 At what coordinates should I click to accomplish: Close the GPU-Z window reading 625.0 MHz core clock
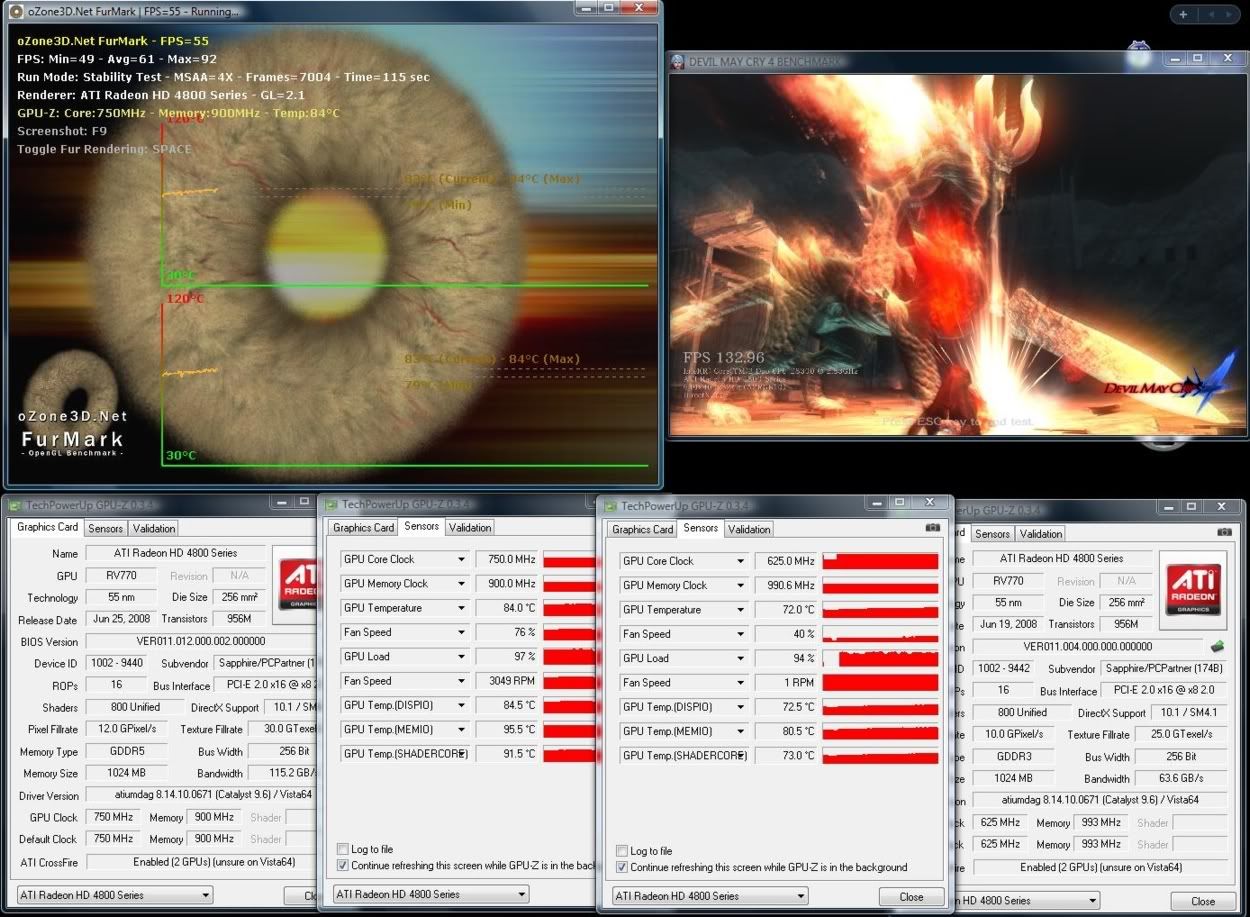(x=911, y=897)
